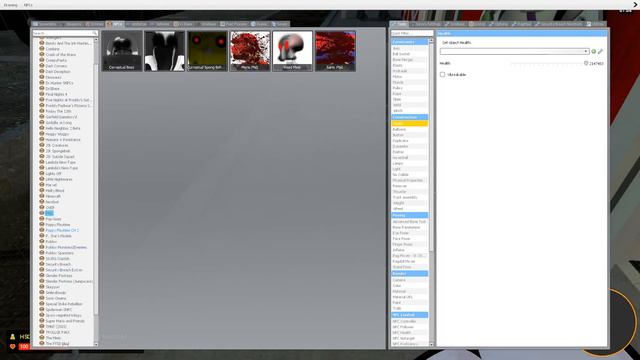Click the wrench edit-presets icon
The image size is (640, 360).
600,51
